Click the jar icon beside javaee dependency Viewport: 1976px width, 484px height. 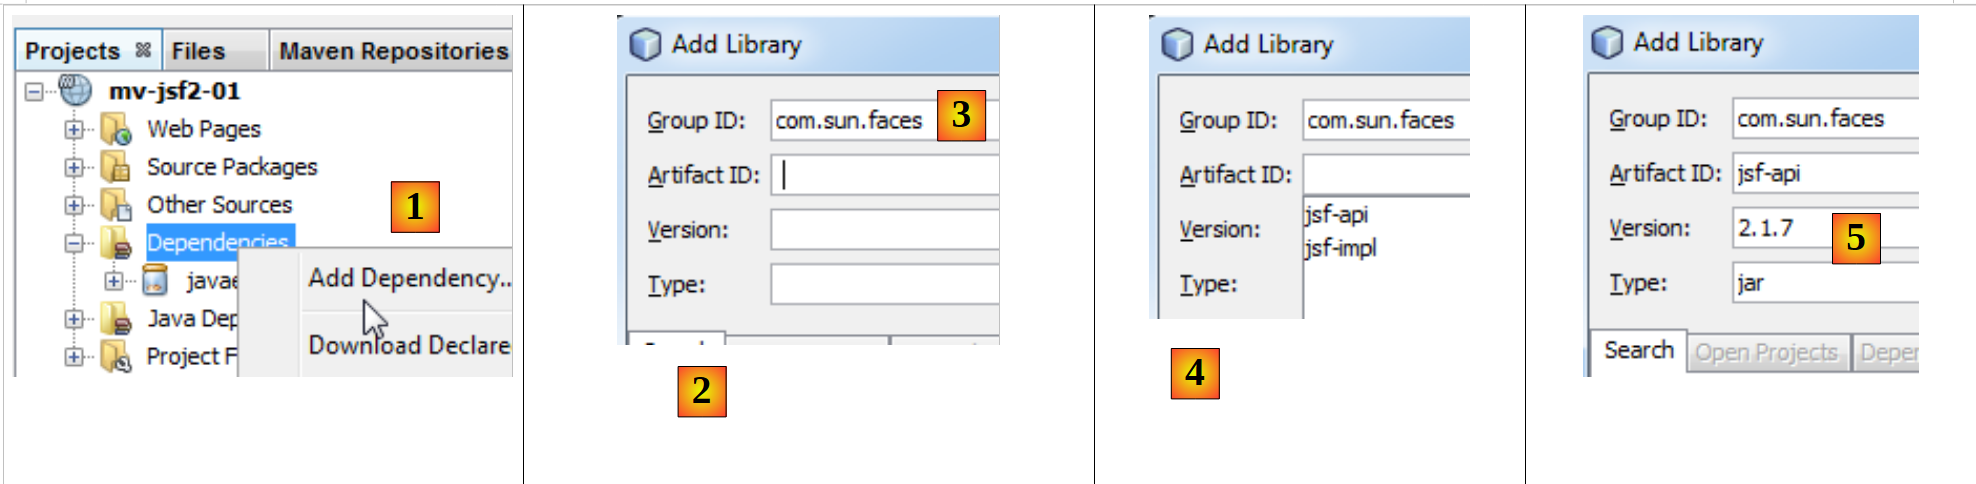point(154,281)
